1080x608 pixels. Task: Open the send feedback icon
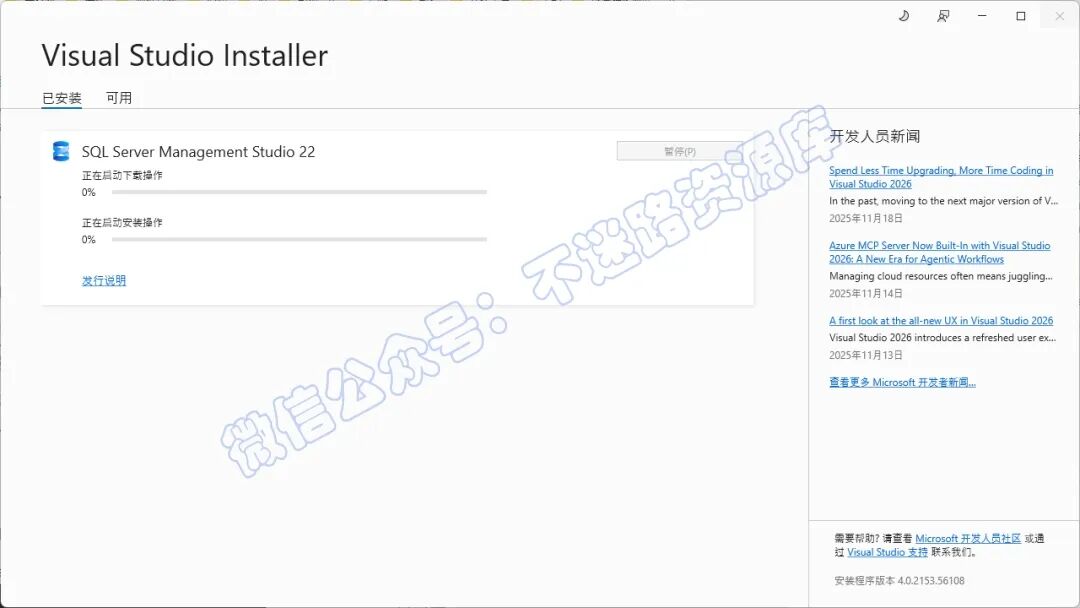point(943,16)
